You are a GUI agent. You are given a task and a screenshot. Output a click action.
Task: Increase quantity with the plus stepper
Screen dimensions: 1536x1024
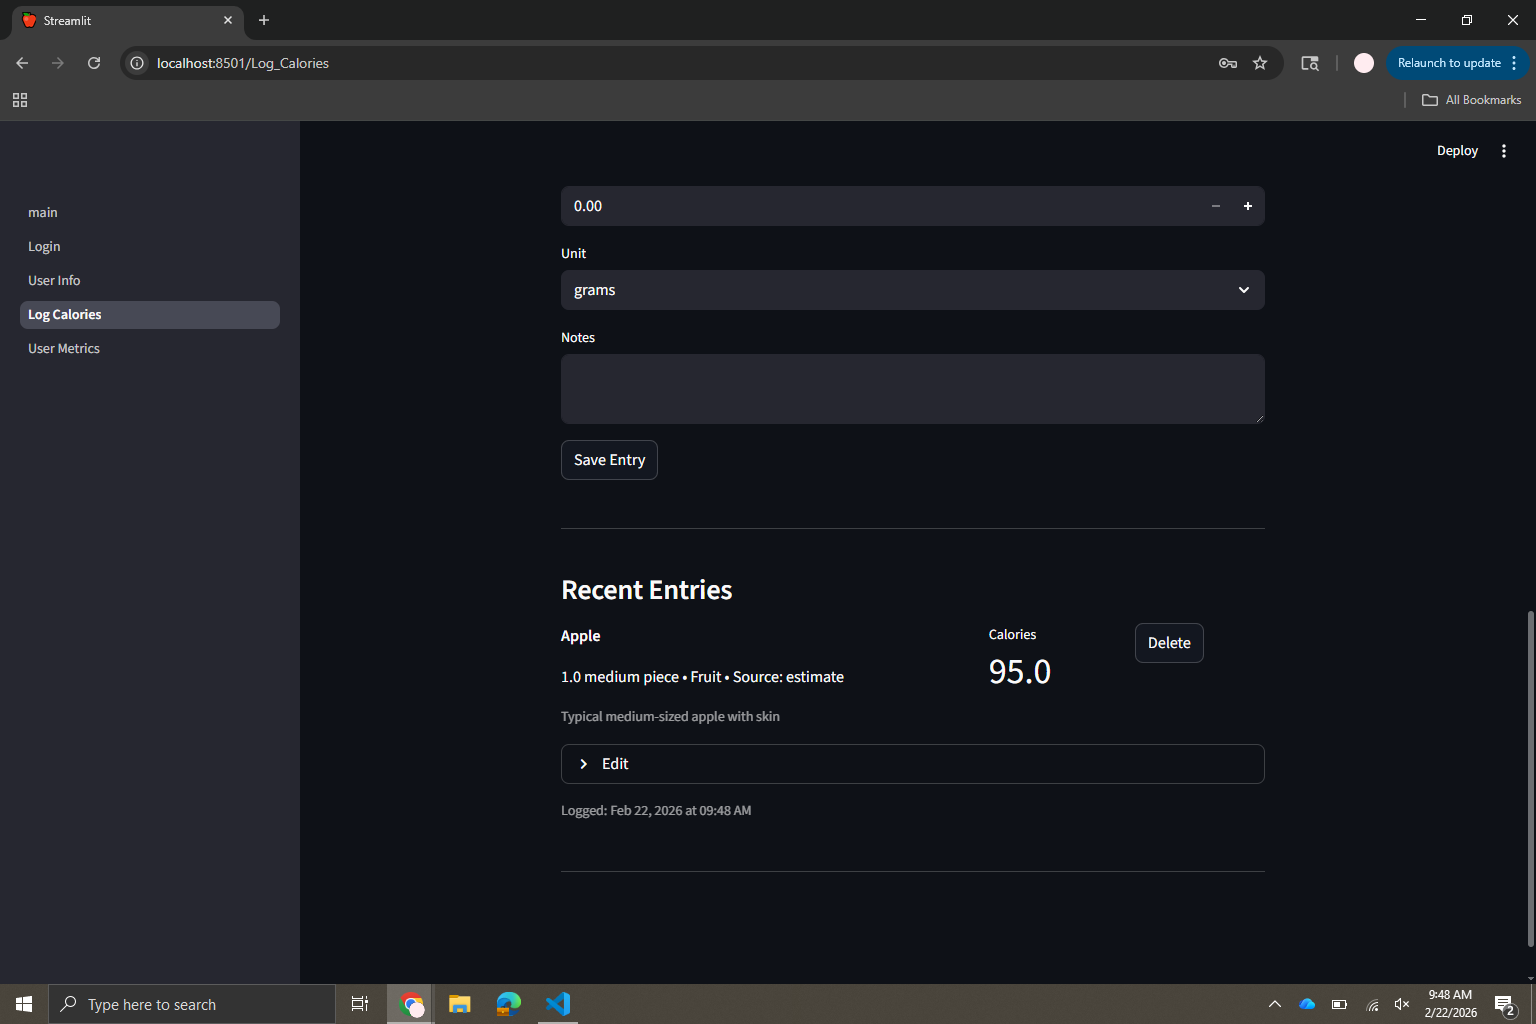[x=1248, y=206]
